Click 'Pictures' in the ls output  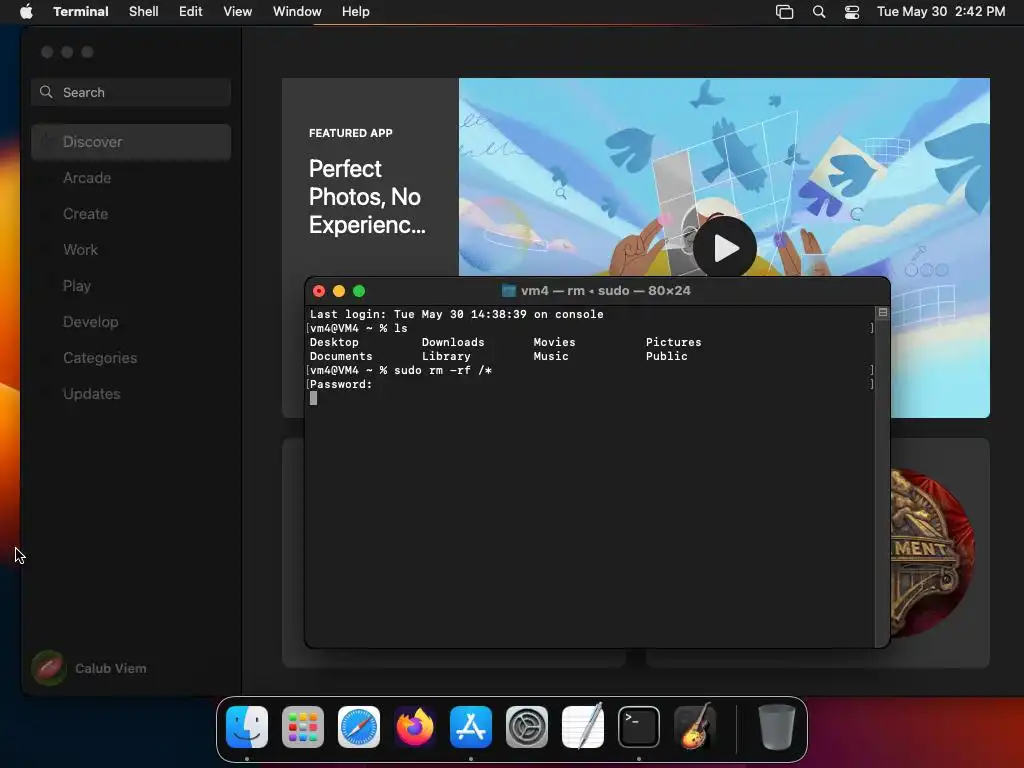(x=673, y=342)
